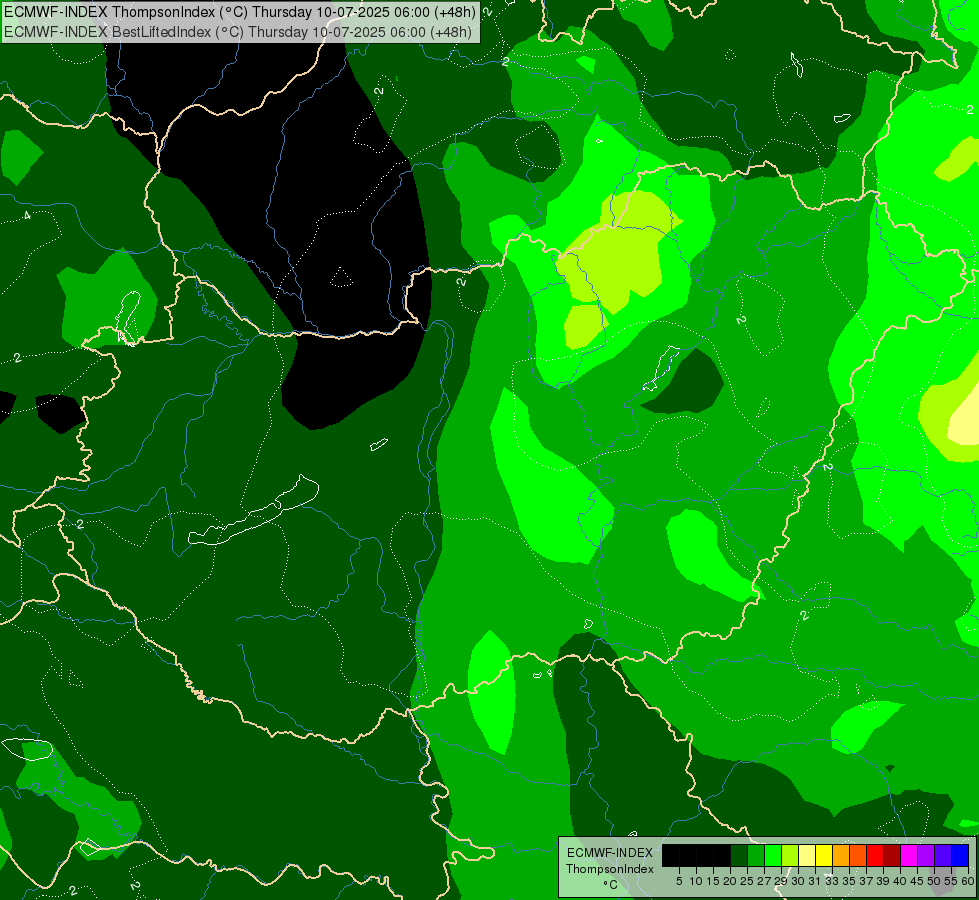This screenshot has width=979, height=900.
Task: Select the pale yellow 30–31 legend swatch
Action: [x=807, y=855]
